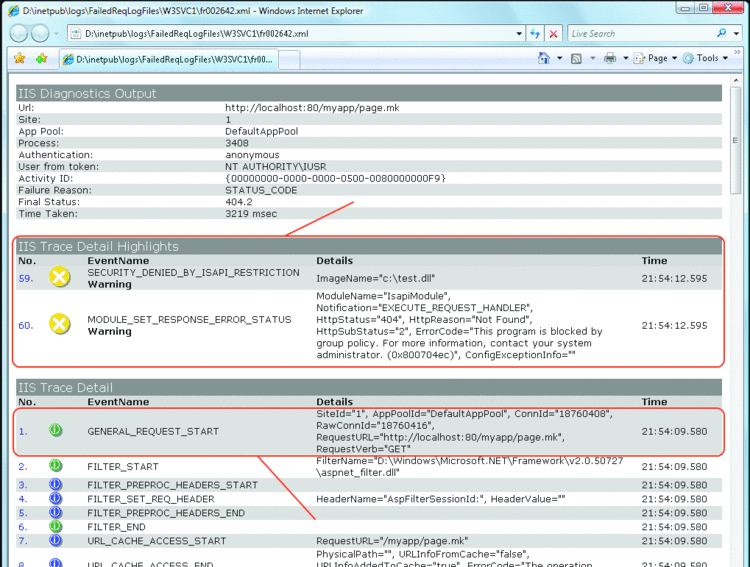The width and height of the screenshot is (750, 567).
Task: Click the User from token value NT AUTHORITY\IUSR
Action: 276,167
